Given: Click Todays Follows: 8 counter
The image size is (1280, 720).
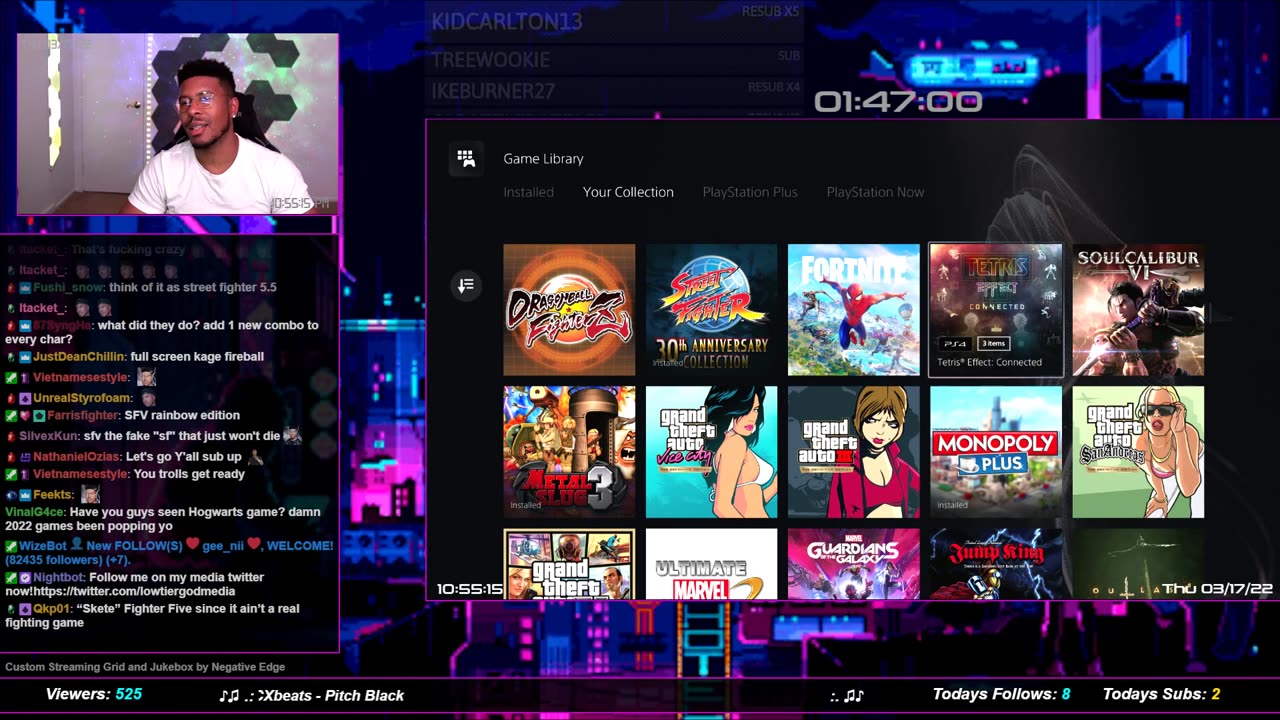Looking at the screenshot, I should [x=1001, y=694].
